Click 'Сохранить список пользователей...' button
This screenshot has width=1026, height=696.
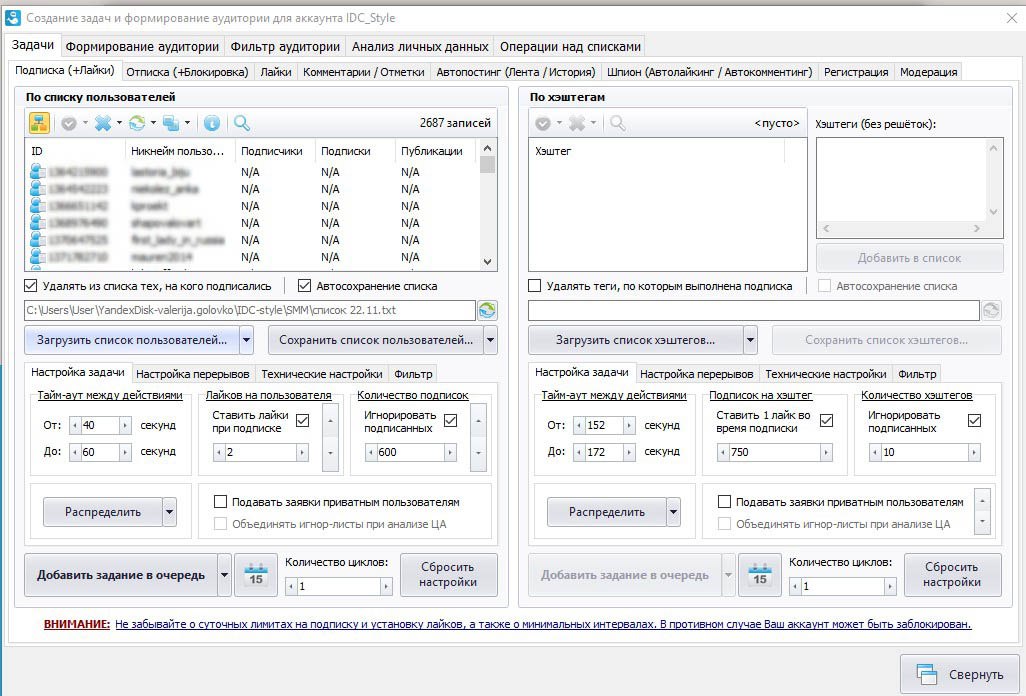coord(376,340)
